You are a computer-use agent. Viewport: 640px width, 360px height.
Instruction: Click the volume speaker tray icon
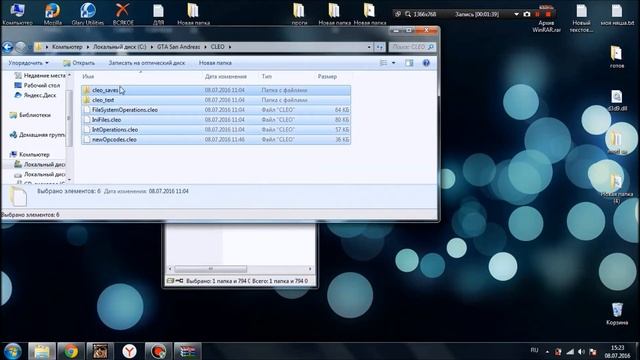582,351
